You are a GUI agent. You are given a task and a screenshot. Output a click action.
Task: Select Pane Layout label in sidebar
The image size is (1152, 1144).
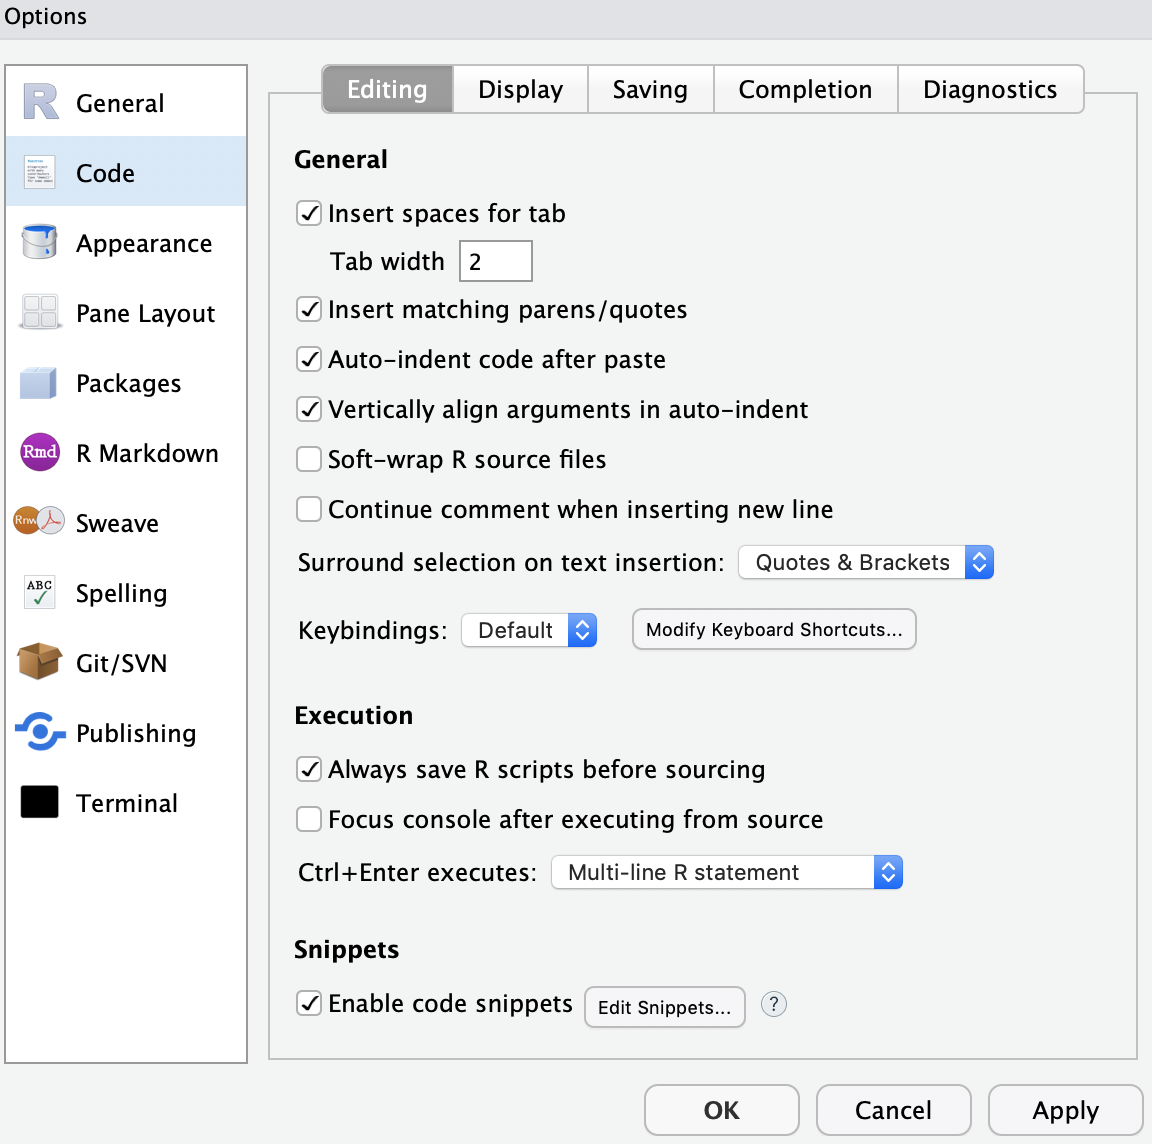point(145,314)
